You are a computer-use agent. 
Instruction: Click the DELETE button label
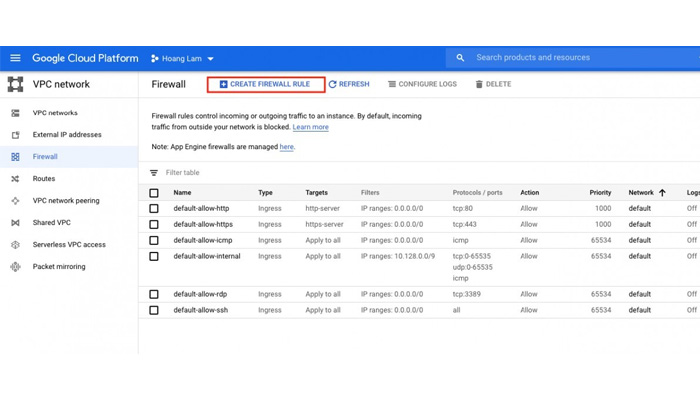(x=498, y=84)
